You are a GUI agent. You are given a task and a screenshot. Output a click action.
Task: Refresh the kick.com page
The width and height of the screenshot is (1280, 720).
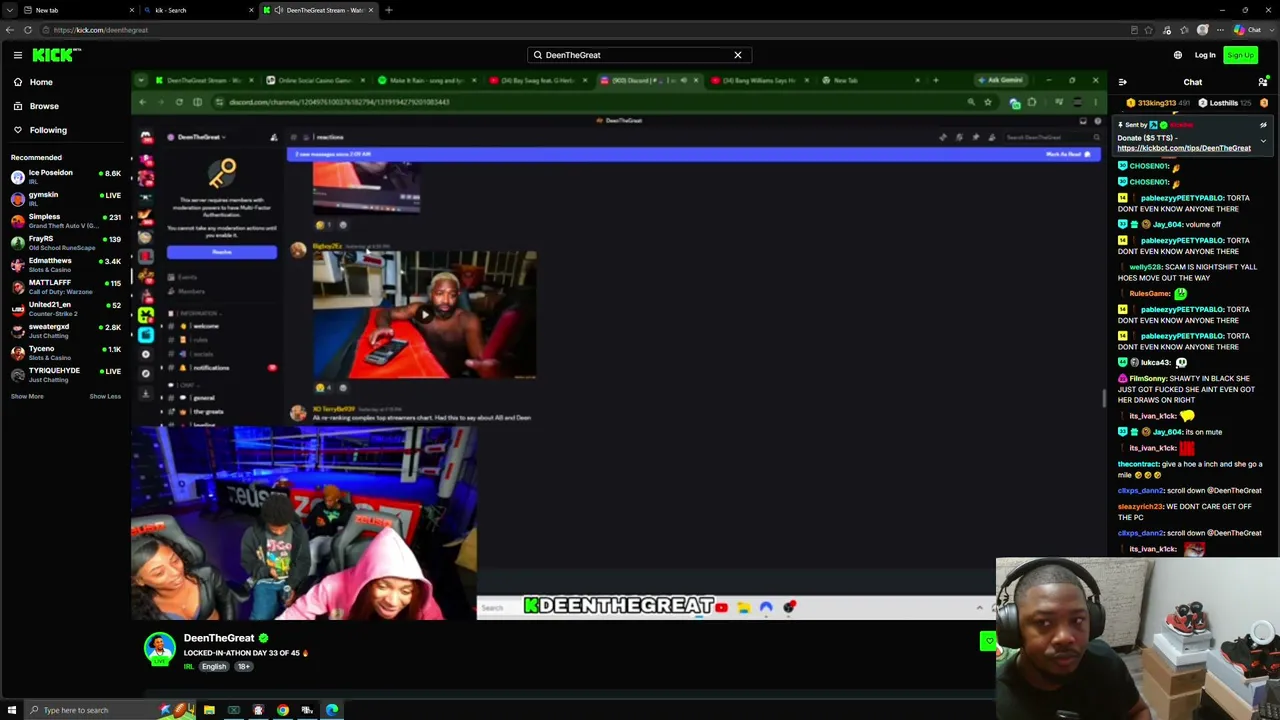28,30
